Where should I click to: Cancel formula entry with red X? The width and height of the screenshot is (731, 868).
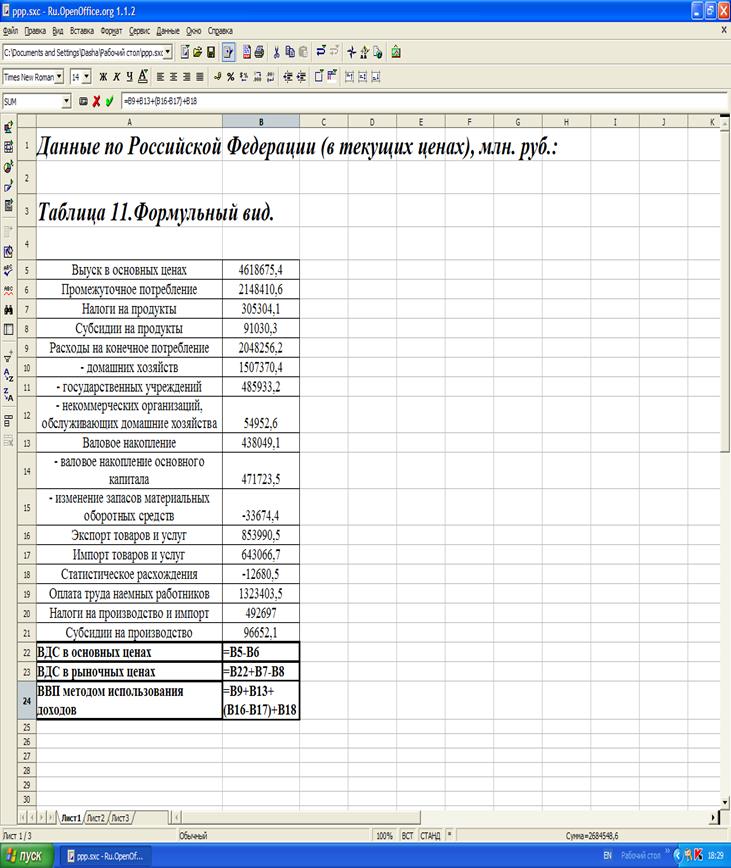tap(96, 101)
